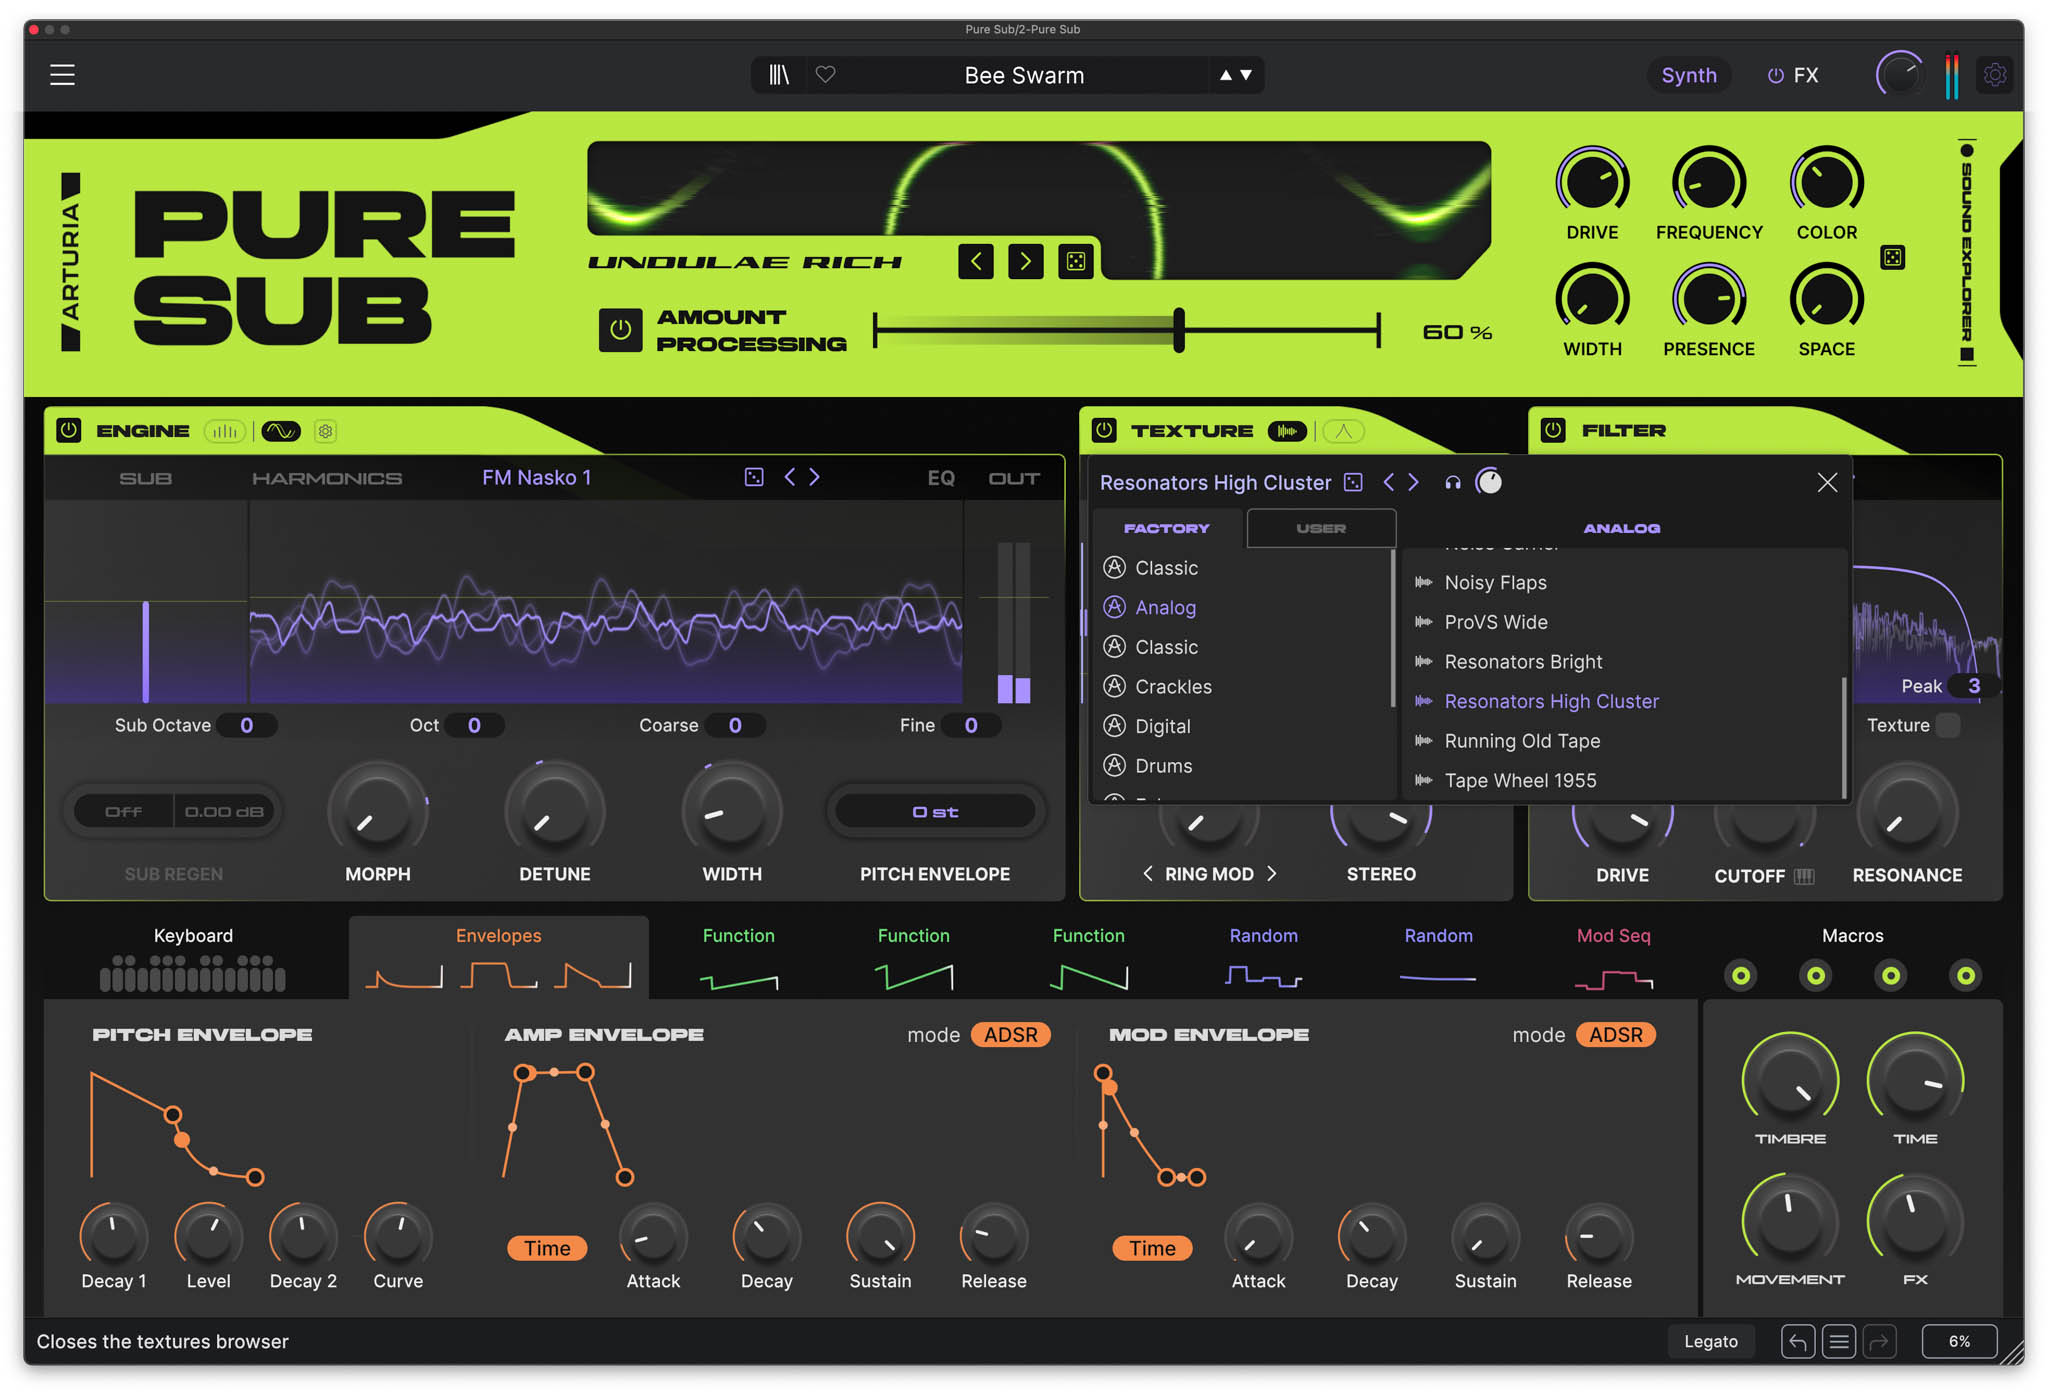Select the Engine wave mode icon
The height and width of the screenshot is (1393, 2048).
click(x=281, y=431)
